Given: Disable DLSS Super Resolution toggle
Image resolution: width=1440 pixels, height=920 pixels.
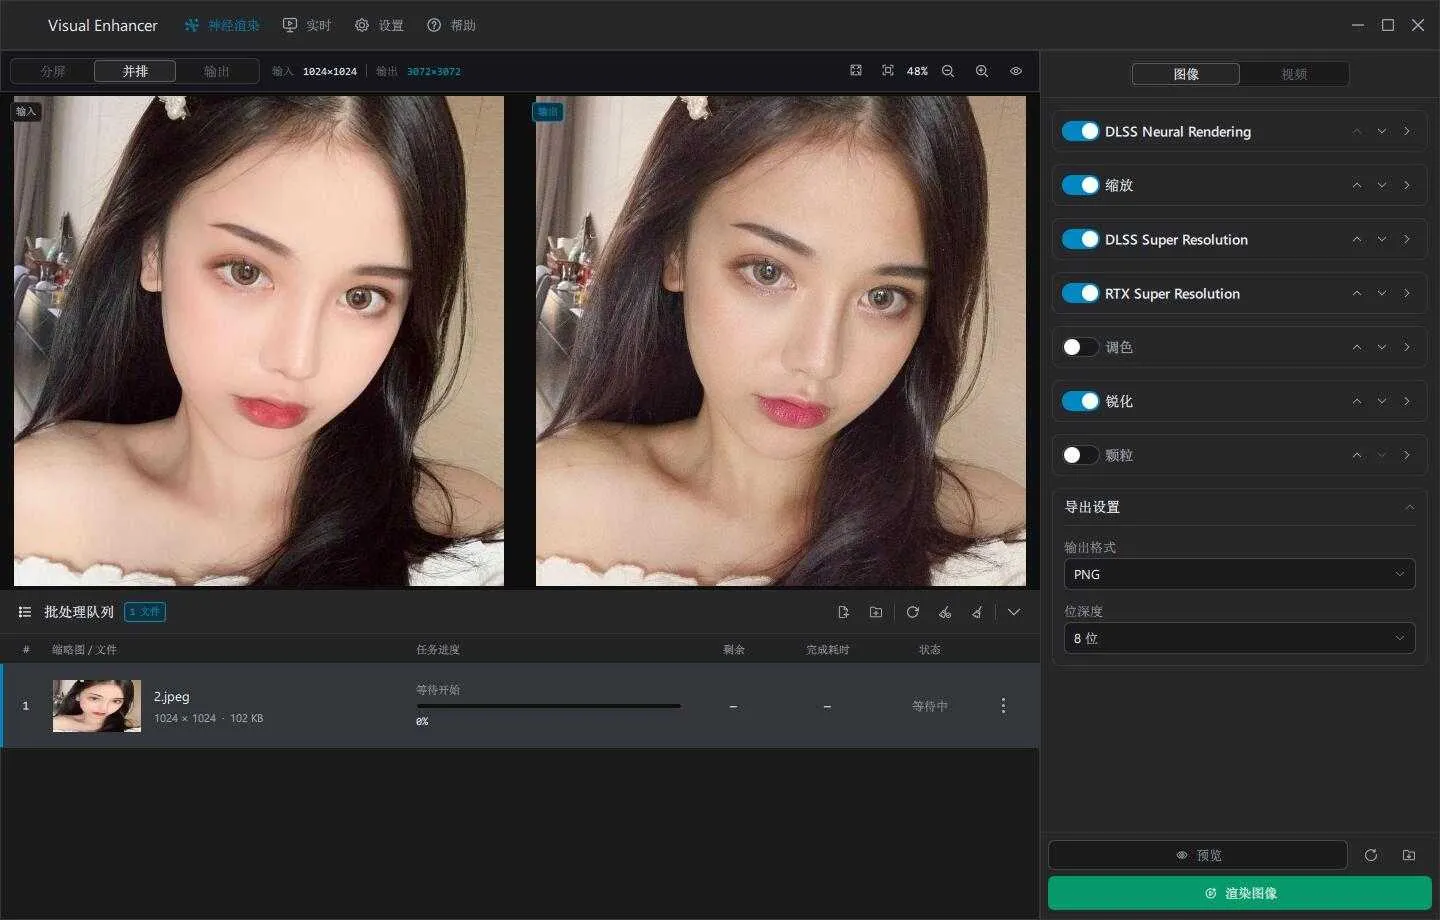Looking at the screenshot, I should tap(1080, 239).
